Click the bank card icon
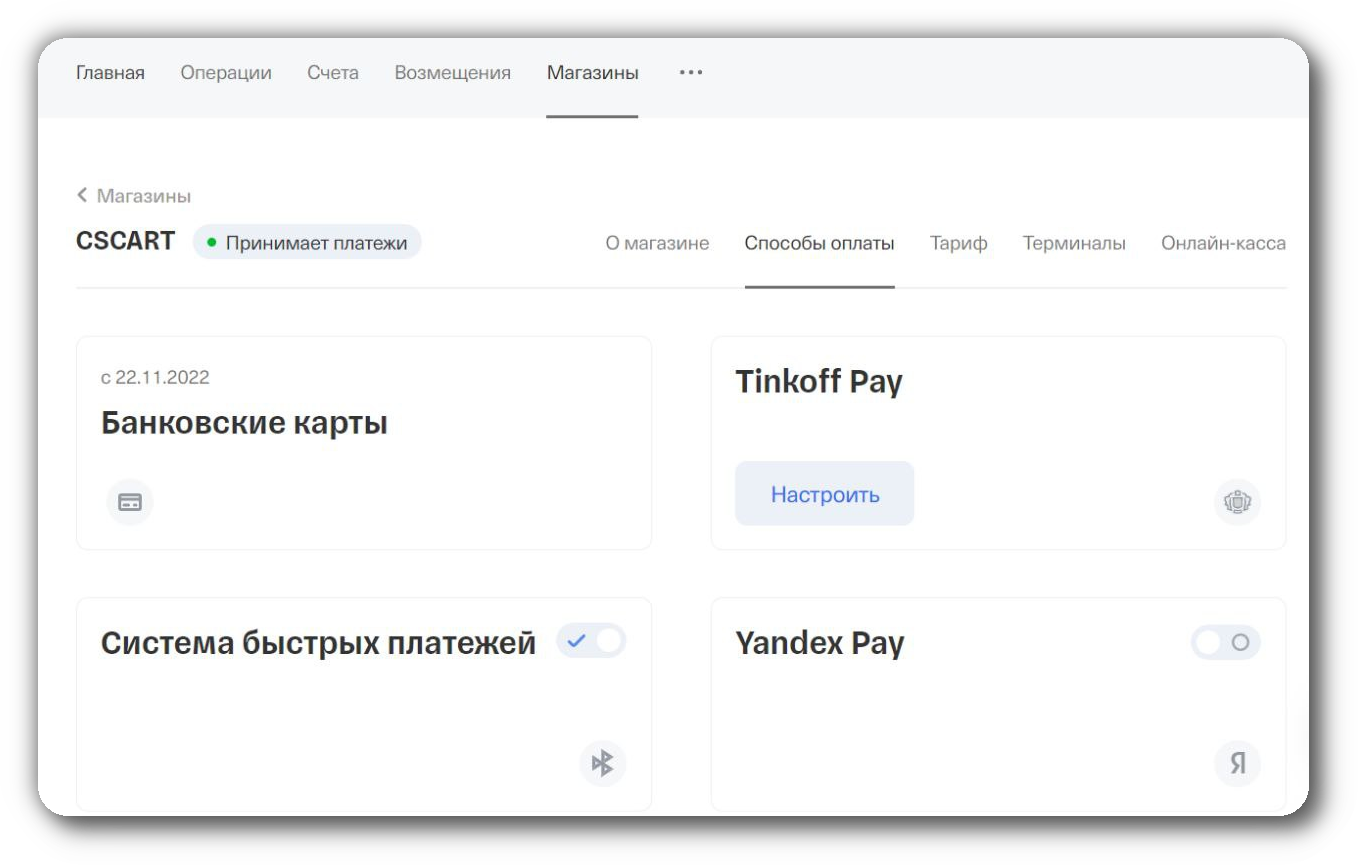Screen dimensions: 1358x865 click(130, 502)
